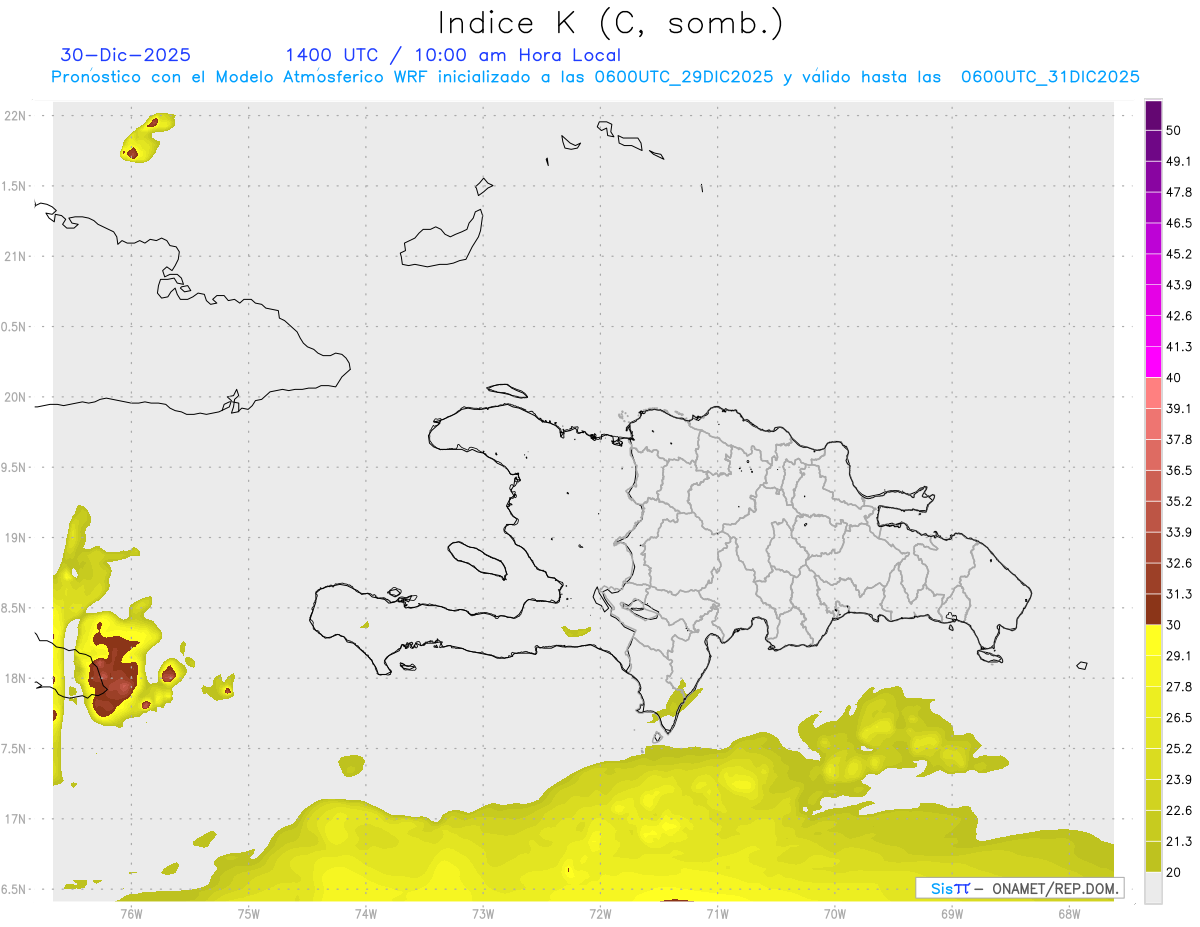Click the colorbar value "23.9"

pos(1179,780)
